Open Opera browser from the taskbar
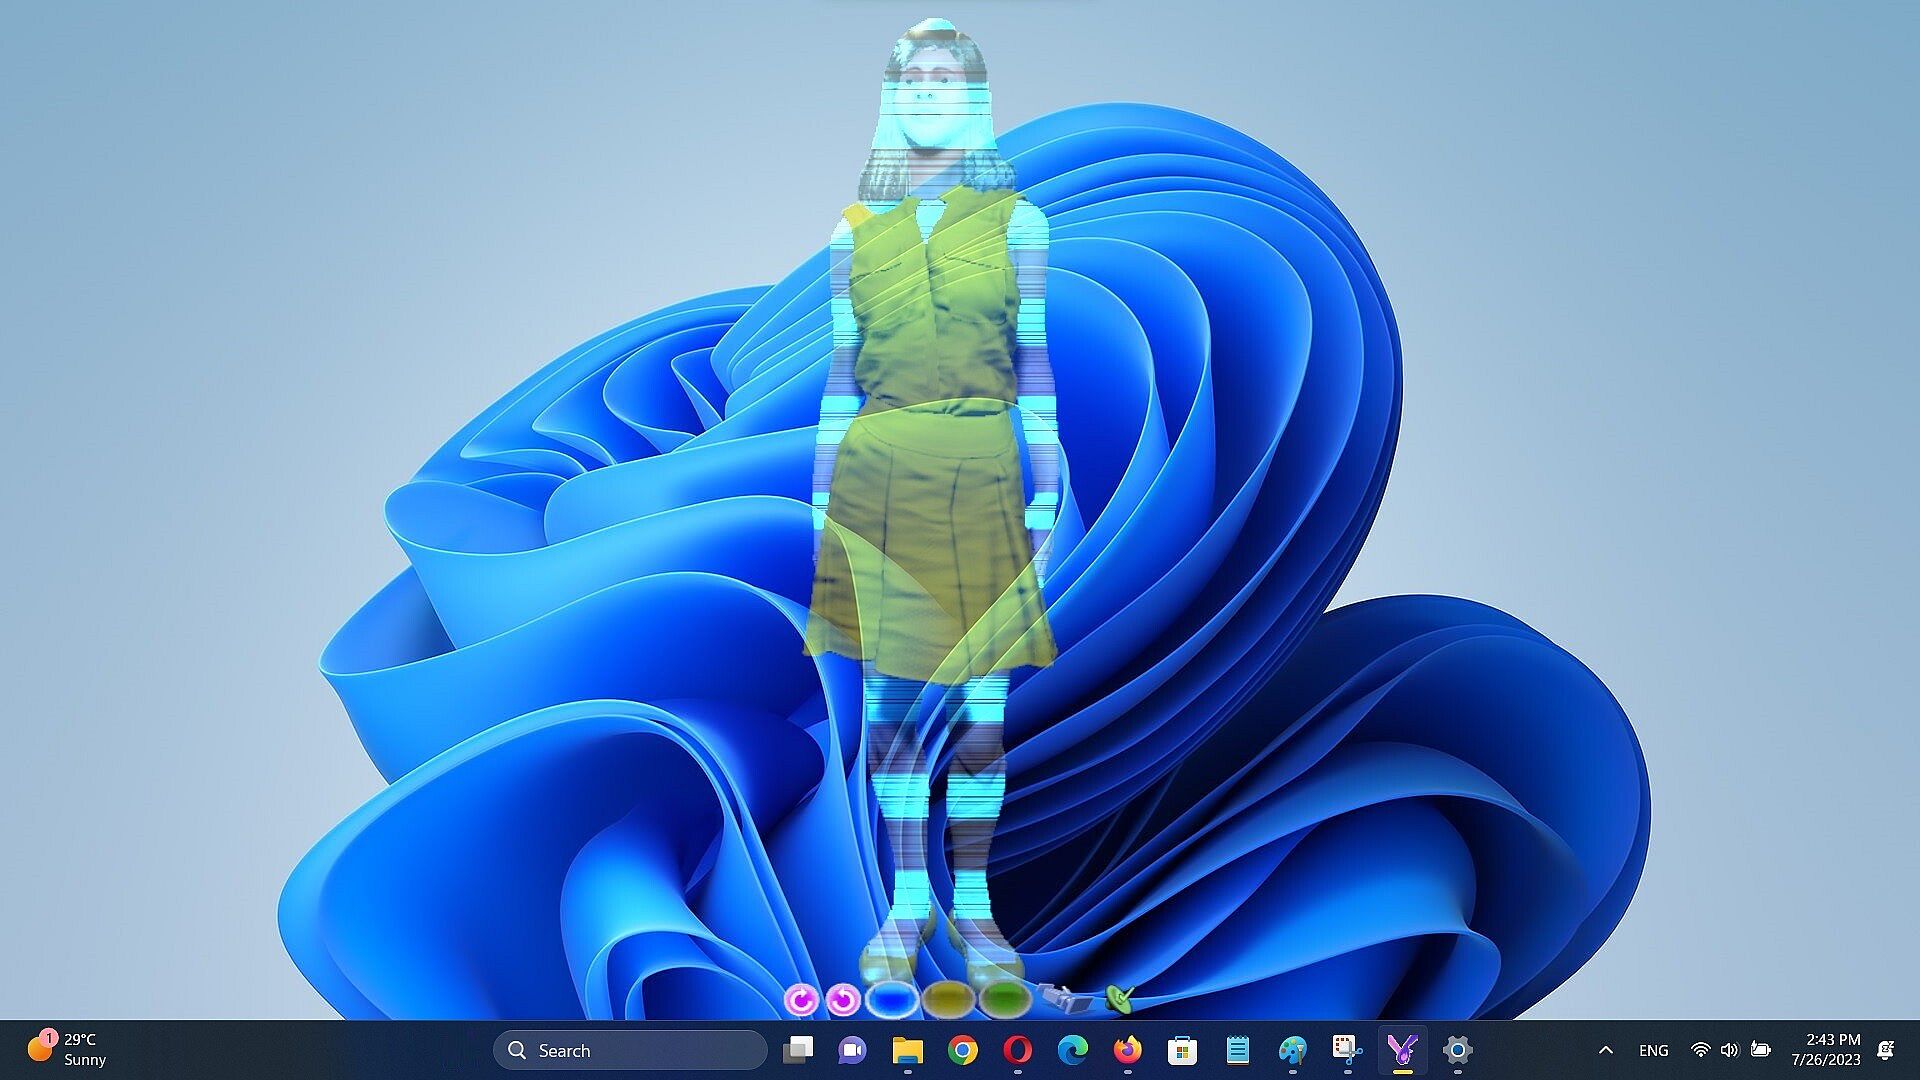1920x1080 pixels. 1017,1050
